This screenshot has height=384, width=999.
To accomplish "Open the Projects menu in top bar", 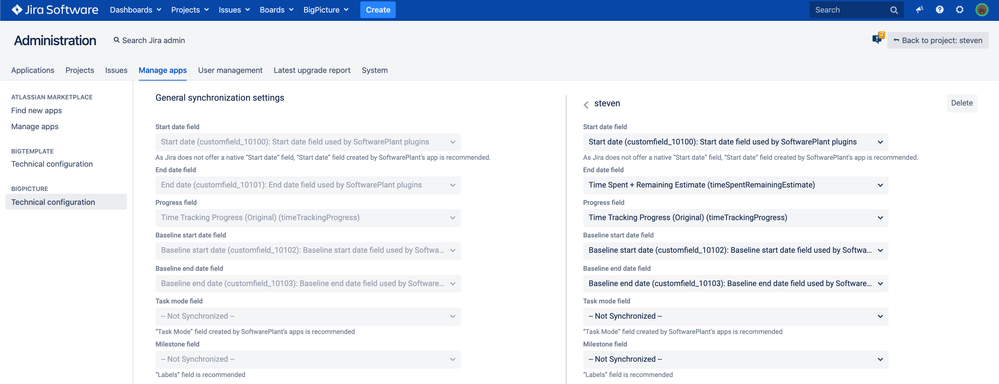I will tap(190, 10).
